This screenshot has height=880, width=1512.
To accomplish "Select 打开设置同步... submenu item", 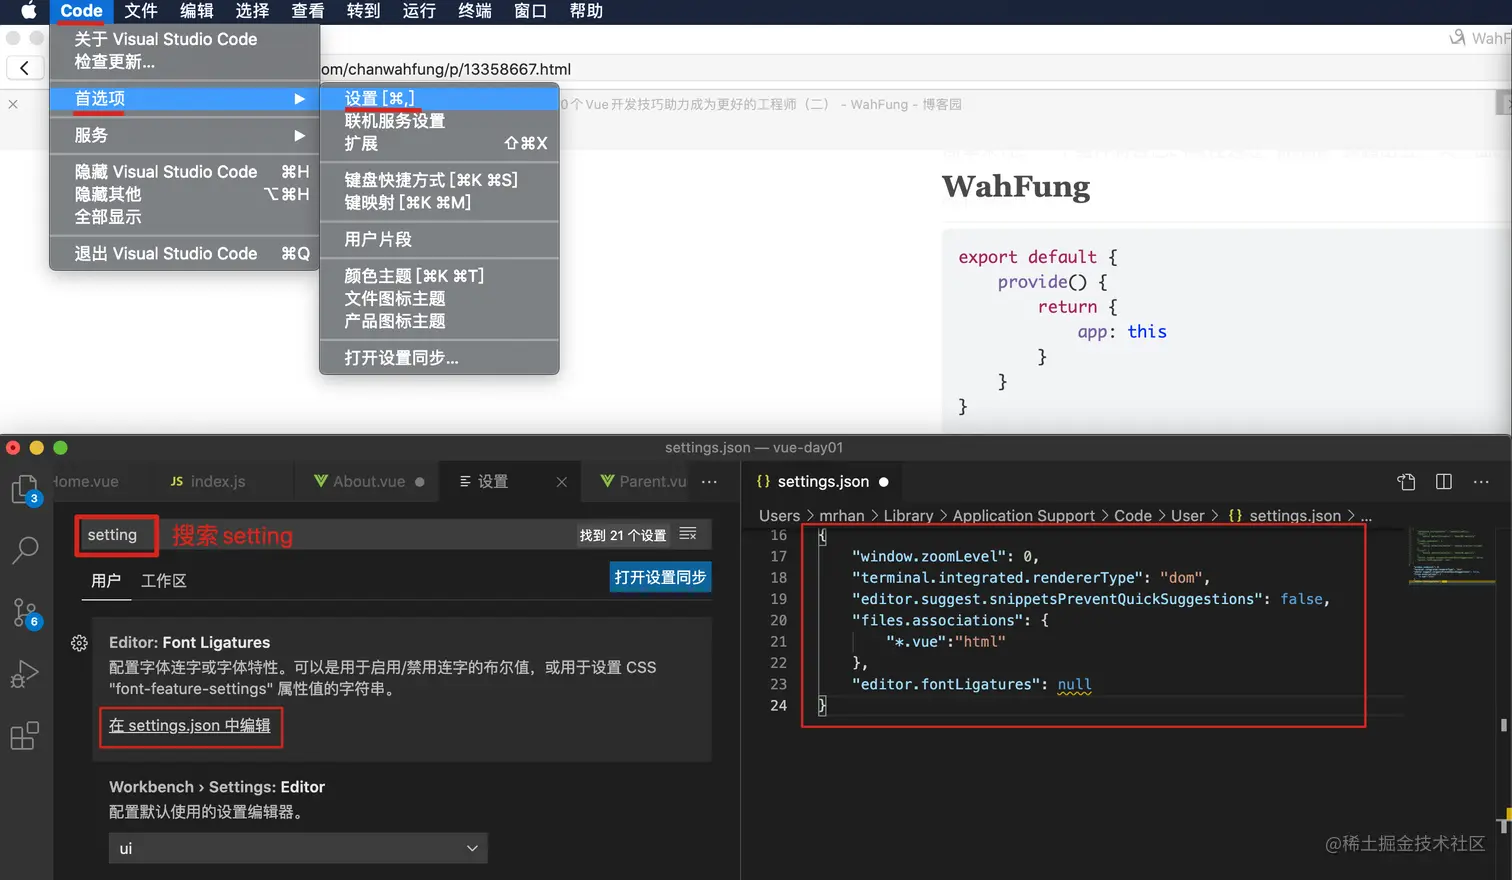I will 439,358.
